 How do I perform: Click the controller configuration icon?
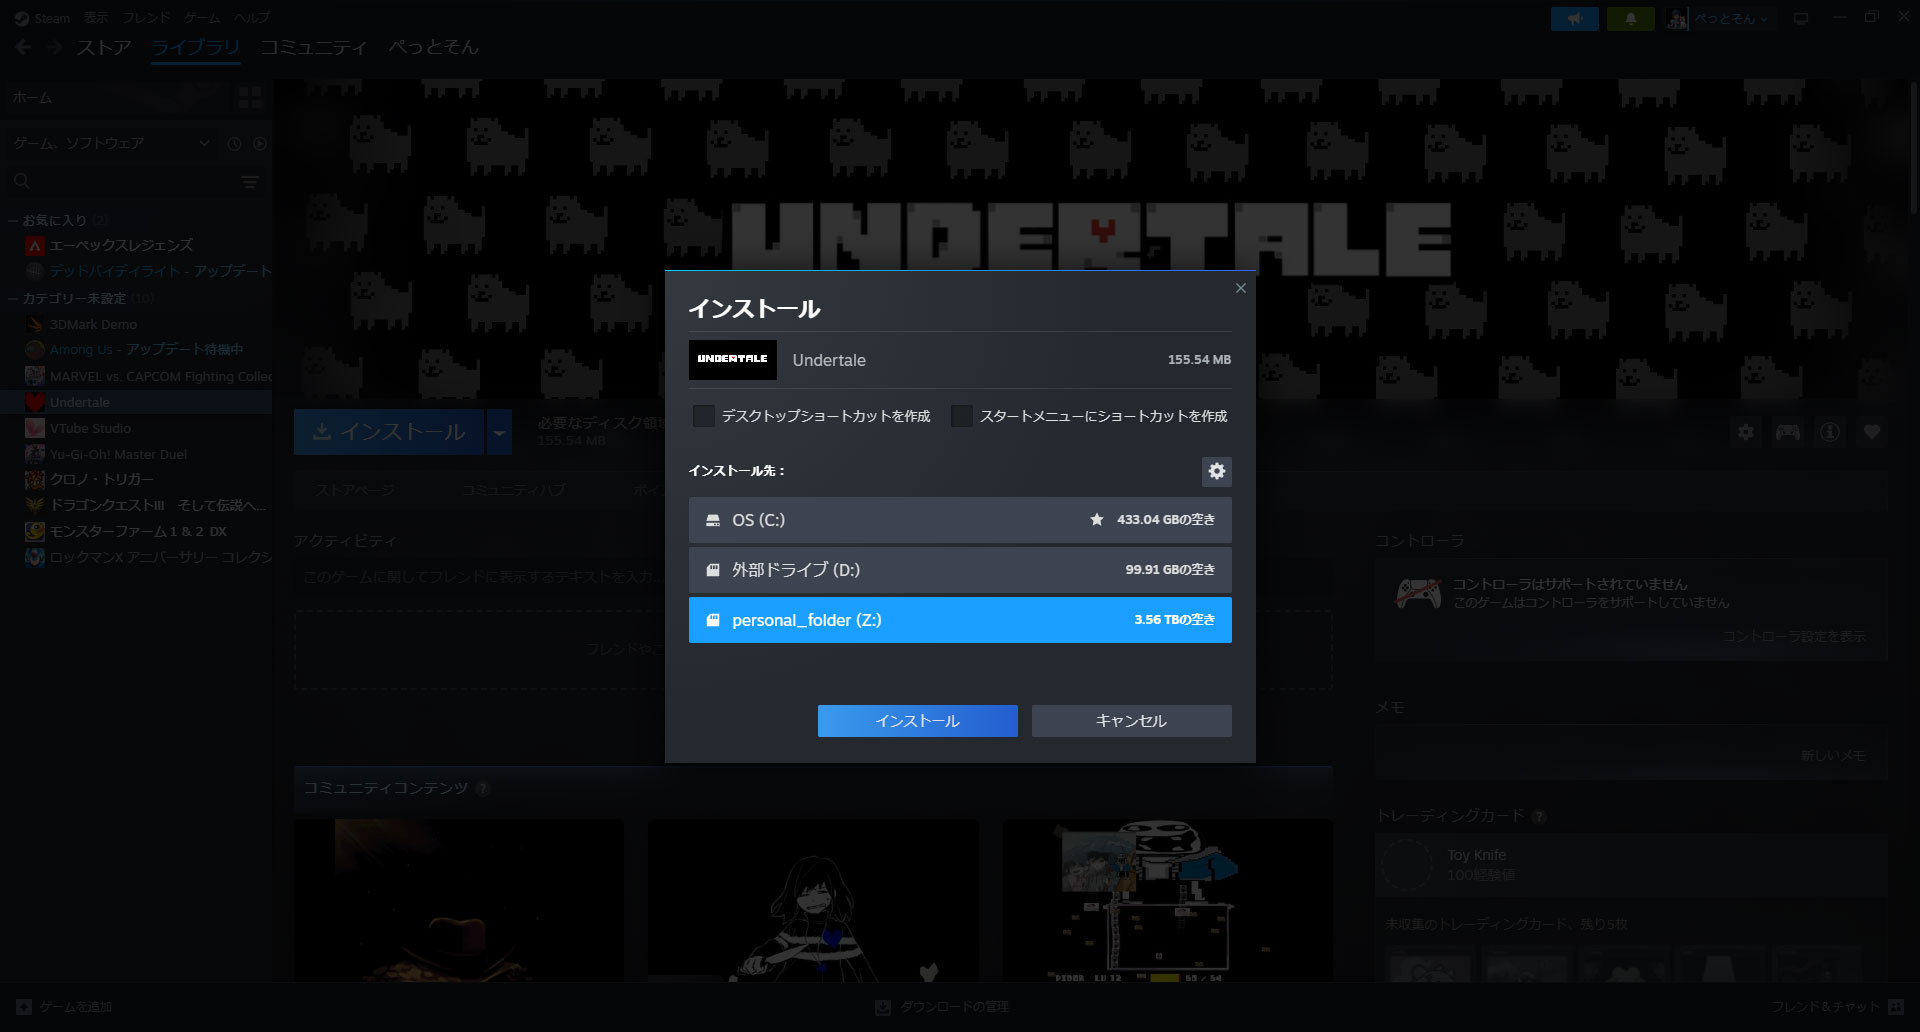(x=1788, y=432)
